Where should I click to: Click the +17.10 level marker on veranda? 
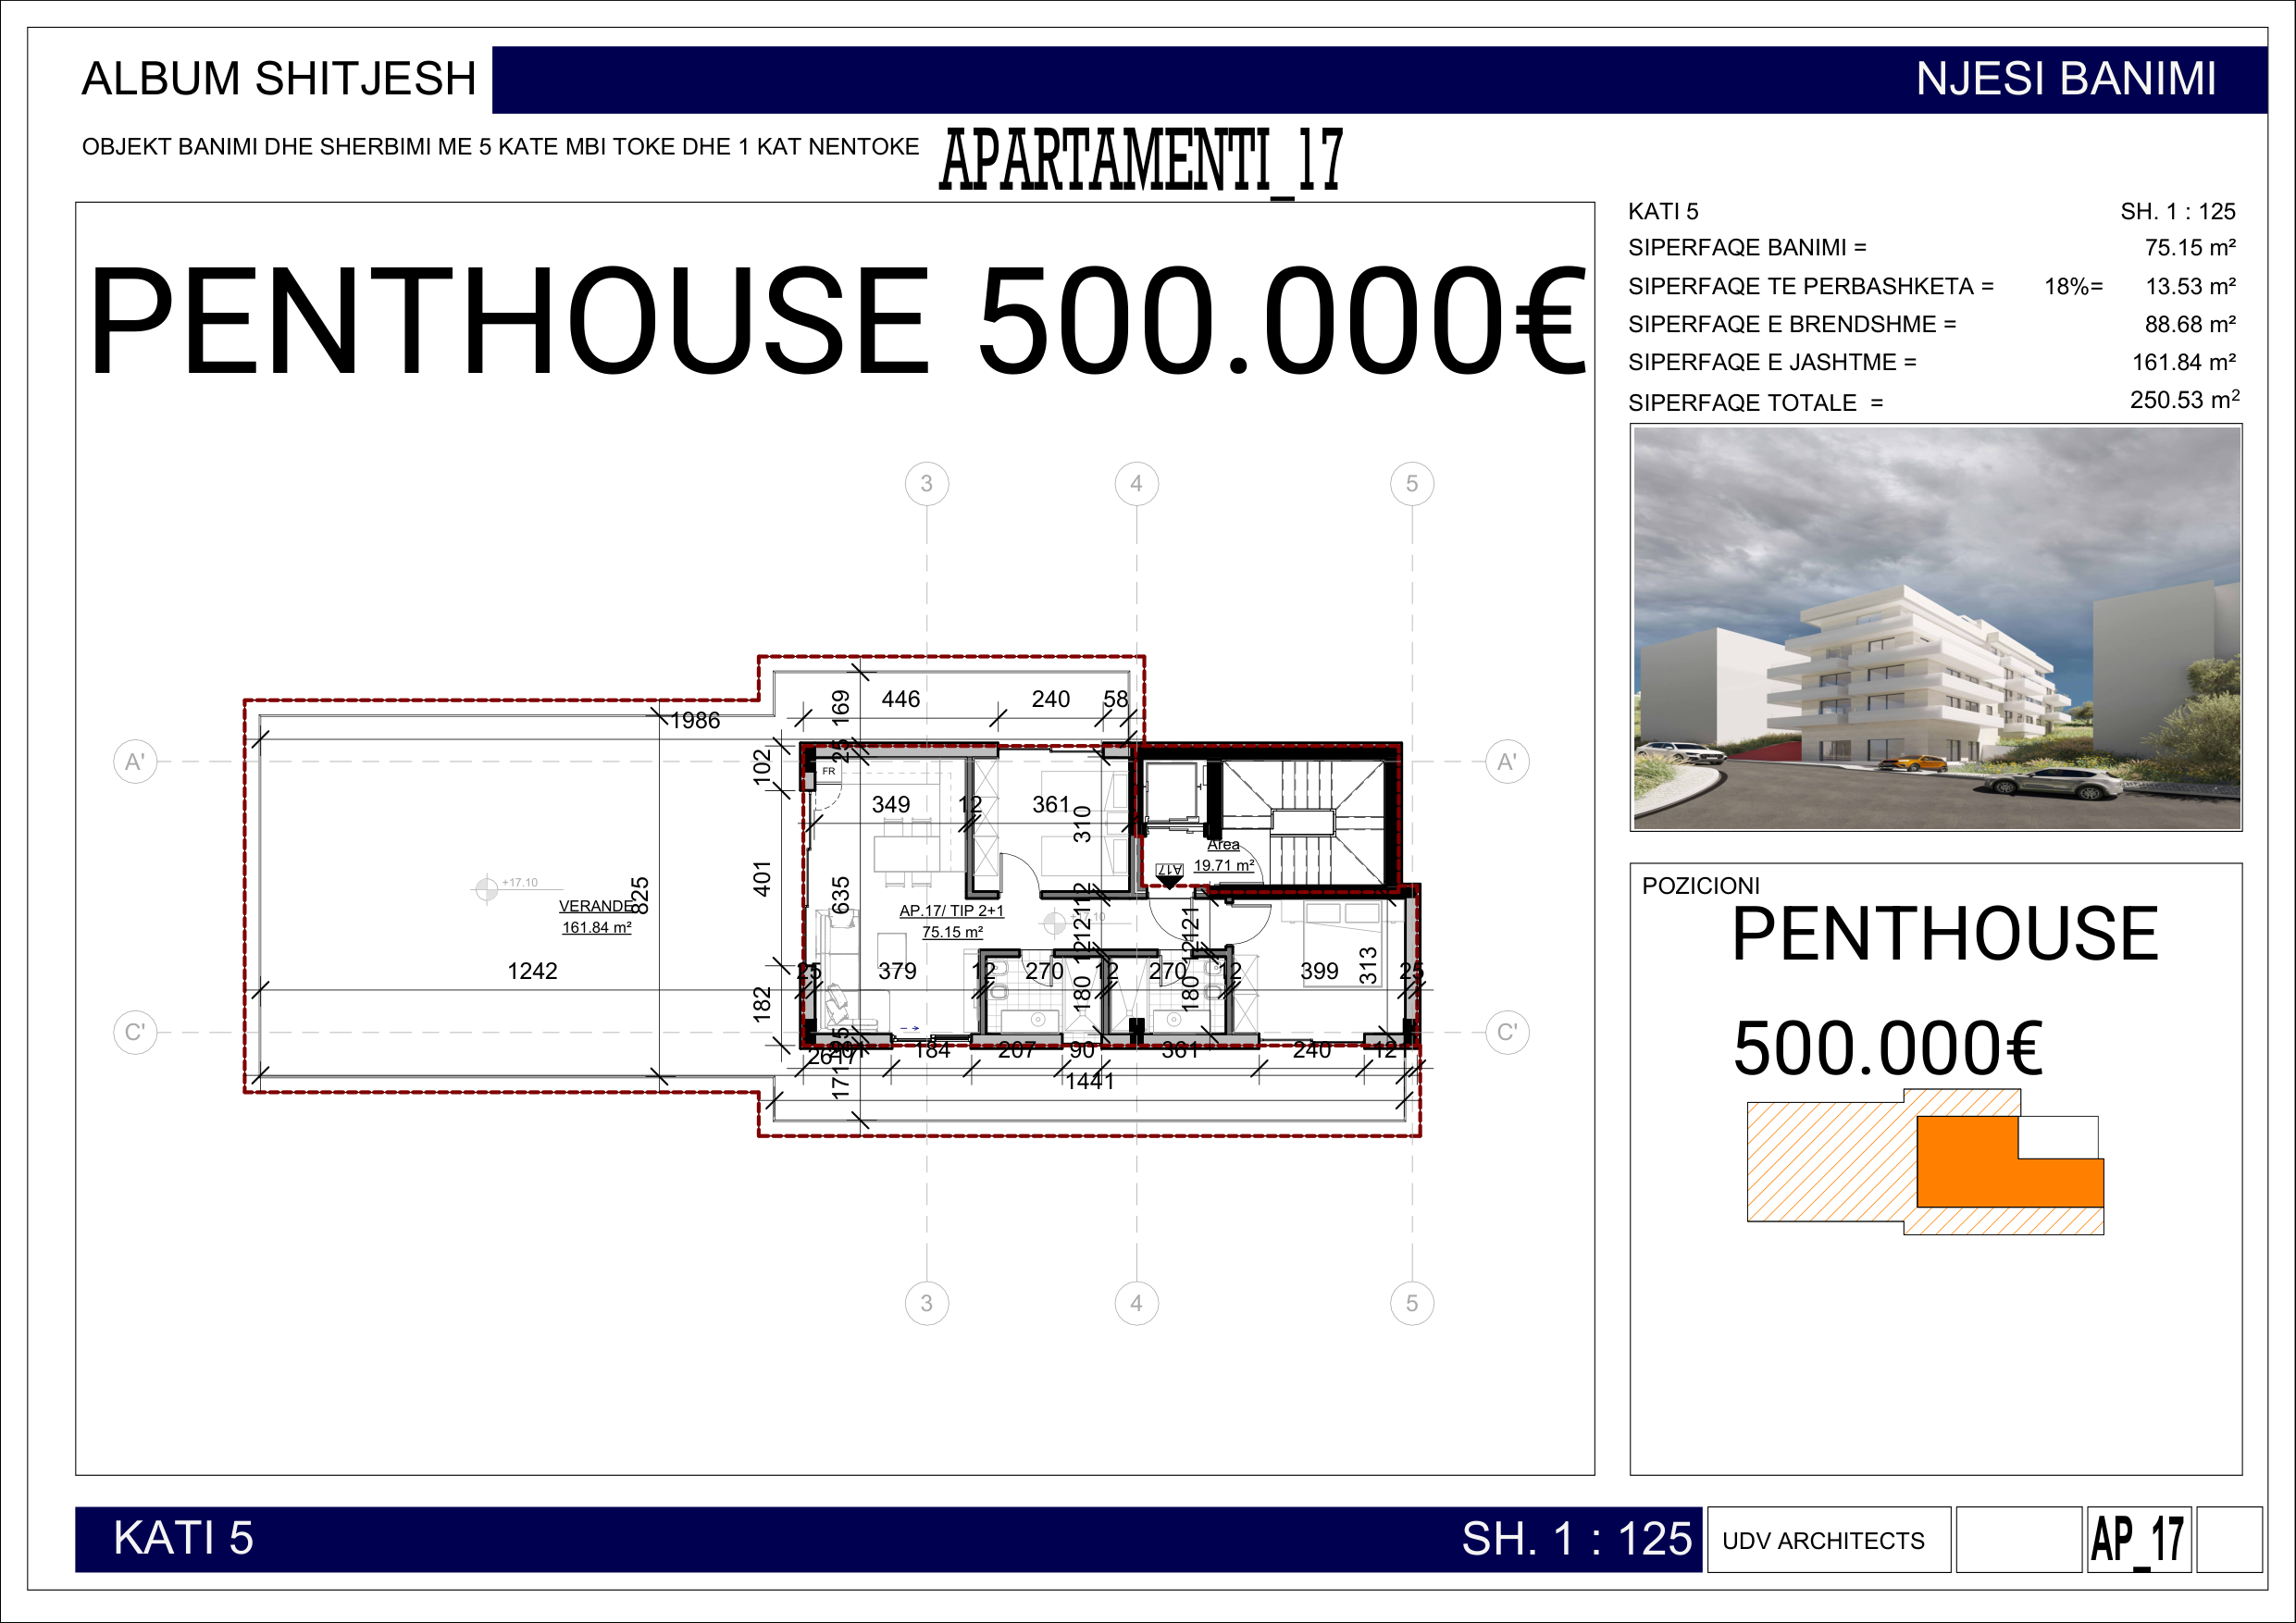coord(487,887)
